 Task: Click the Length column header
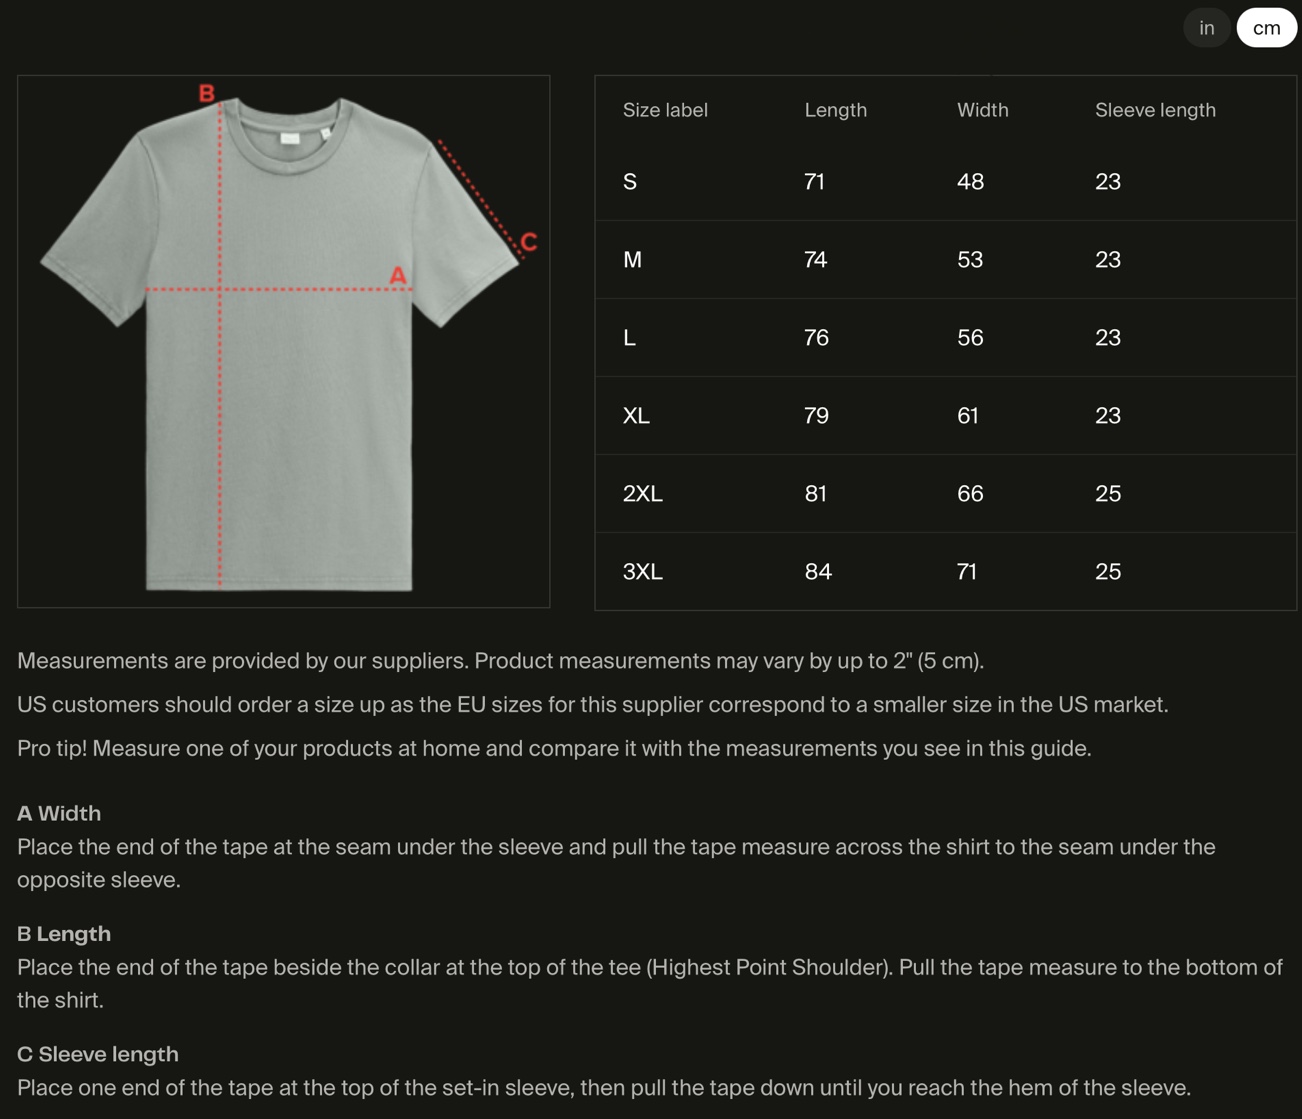(x=835, y=110)
